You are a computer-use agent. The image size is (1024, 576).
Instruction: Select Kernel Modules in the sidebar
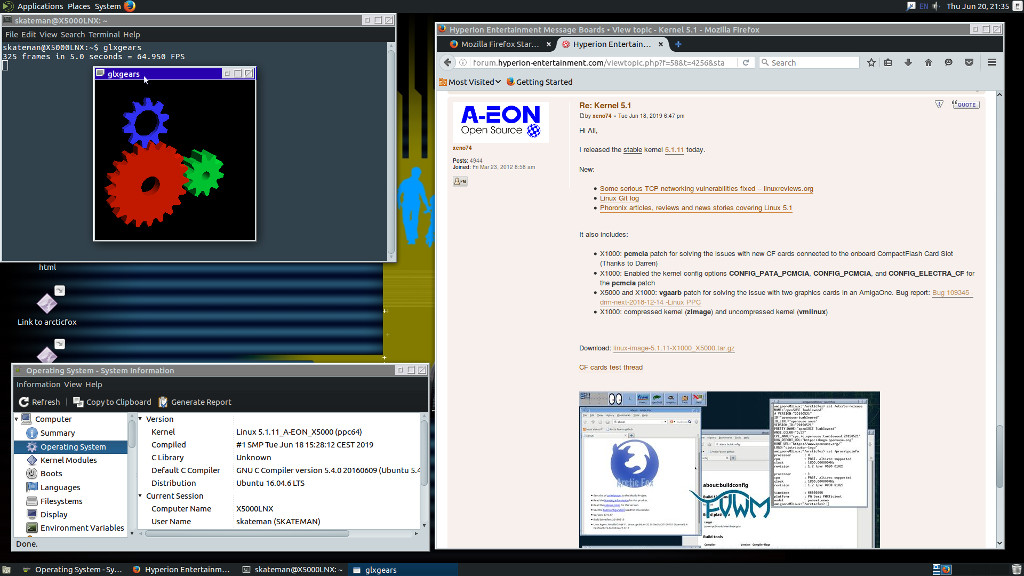point(69,460)
